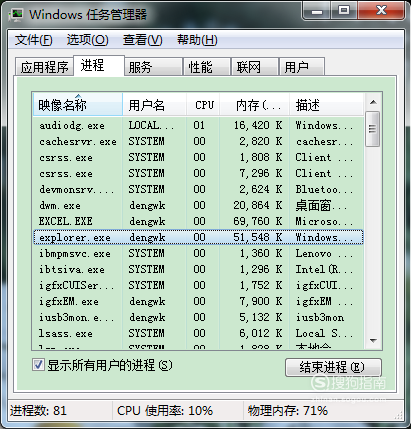Sort by the 描述 column header
The height and width of the screenshot is (429, 411).
point(326,105)
